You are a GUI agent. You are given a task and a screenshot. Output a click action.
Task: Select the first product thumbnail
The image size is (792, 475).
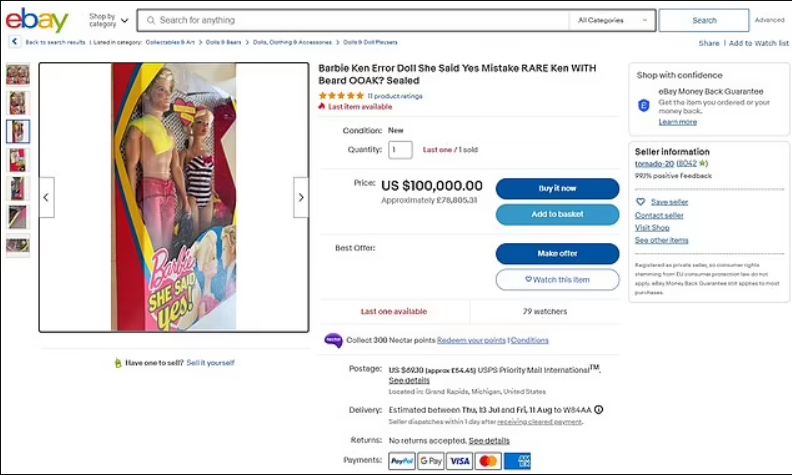18,74
